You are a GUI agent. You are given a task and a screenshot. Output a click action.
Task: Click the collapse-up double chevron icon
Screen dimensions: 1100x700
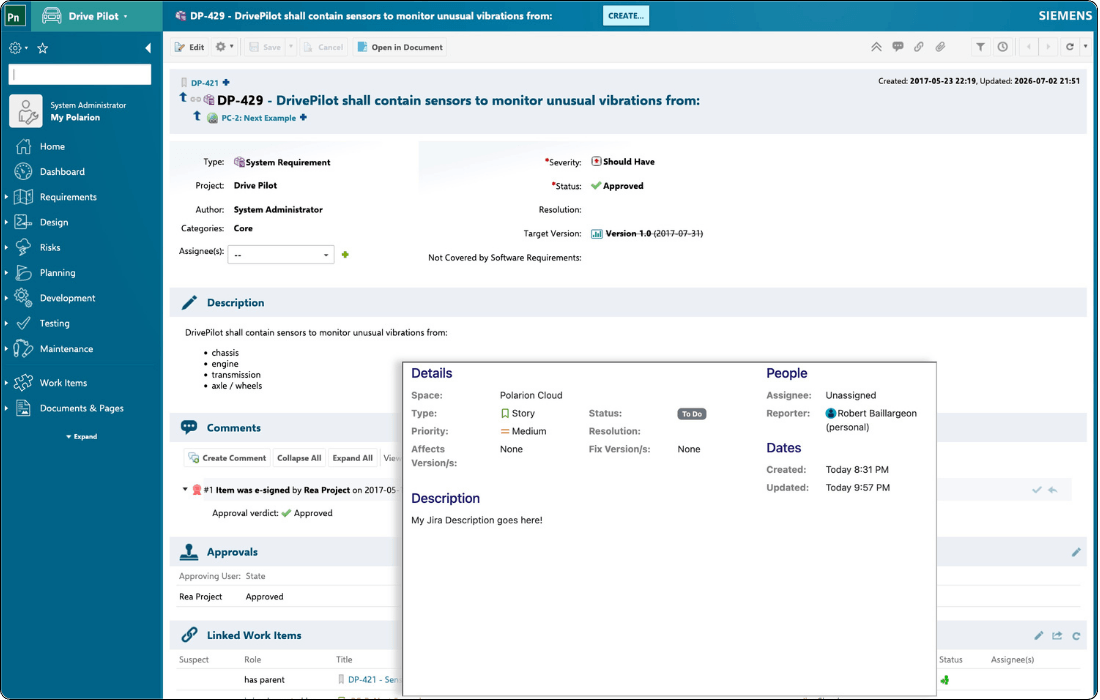[x=876, y=47]
